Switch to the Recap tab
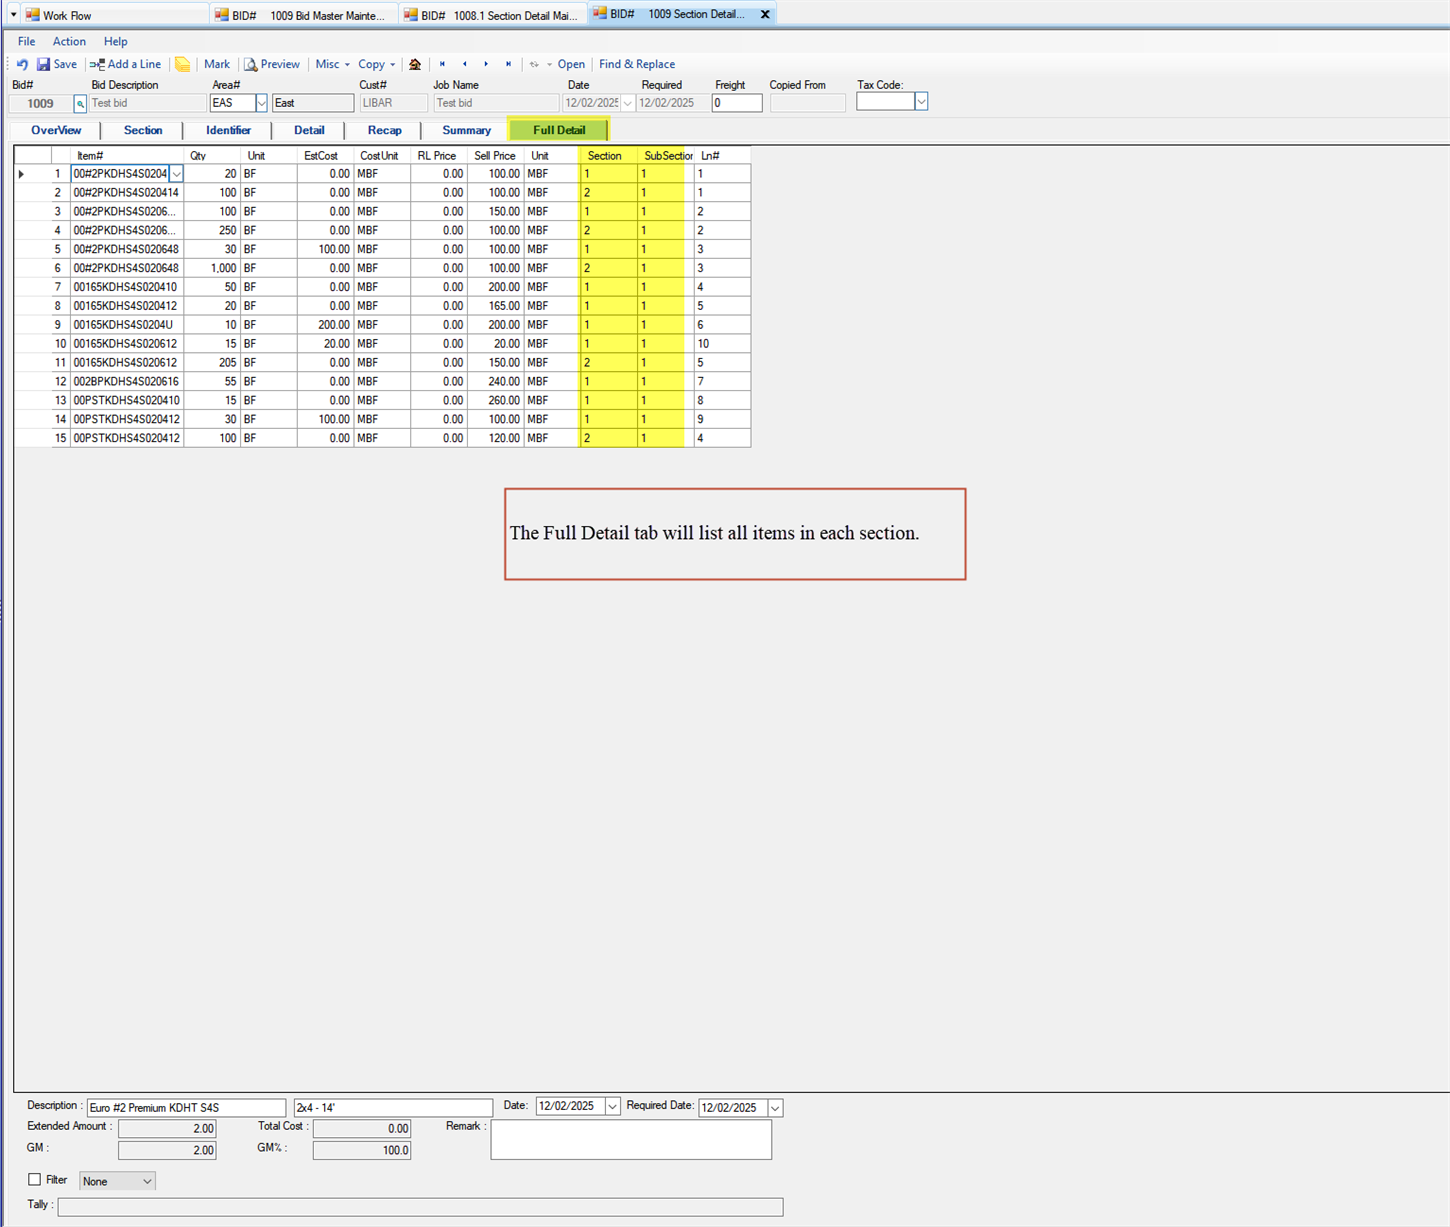The width and height of the screenshot is (1450, 1227). [x=384, y=130]
